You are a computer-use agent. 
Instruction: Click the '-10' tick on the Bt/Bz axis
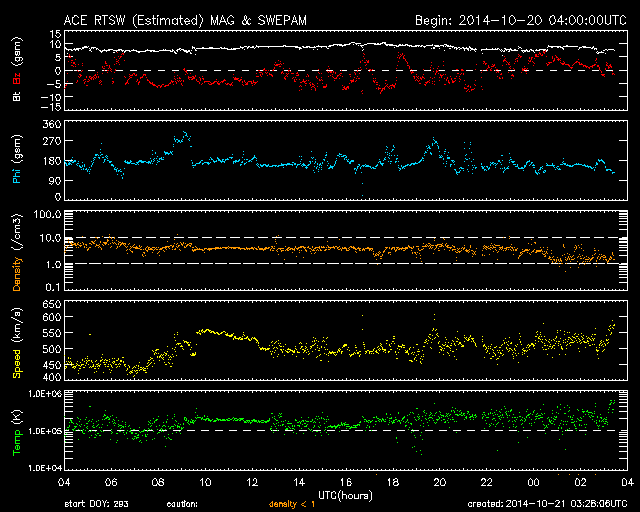tap(51, 97)
